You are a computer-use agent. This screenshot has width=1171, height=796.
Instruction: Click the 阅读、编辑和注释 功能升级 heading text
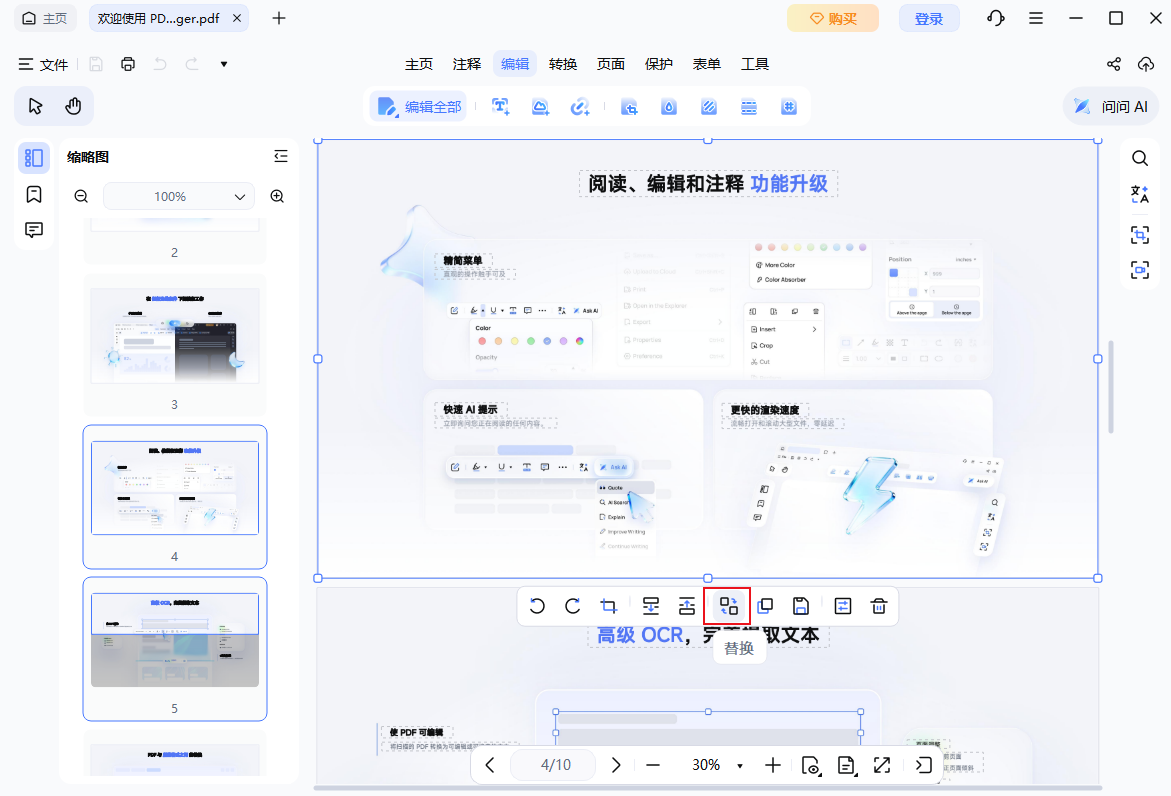click(x=707, y=184)
